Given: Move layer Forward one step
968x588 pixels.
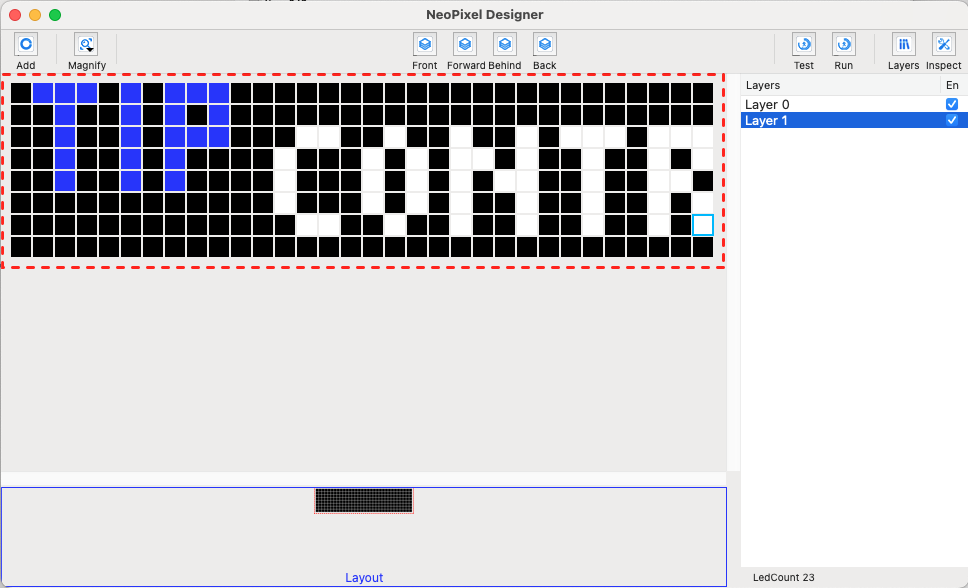Looking at the screenshot, I should [x=465, y=44].
